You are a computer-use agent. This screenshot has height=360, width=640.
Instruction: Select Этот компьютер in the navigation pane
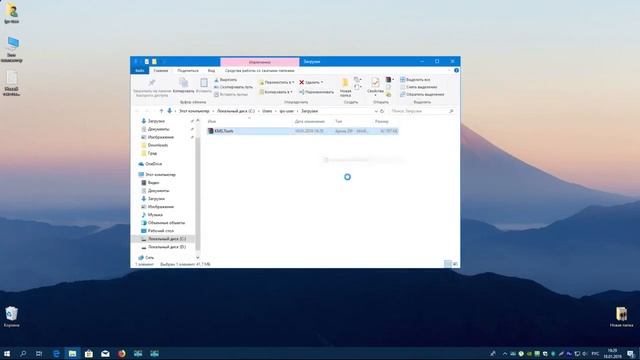point(160,175)
